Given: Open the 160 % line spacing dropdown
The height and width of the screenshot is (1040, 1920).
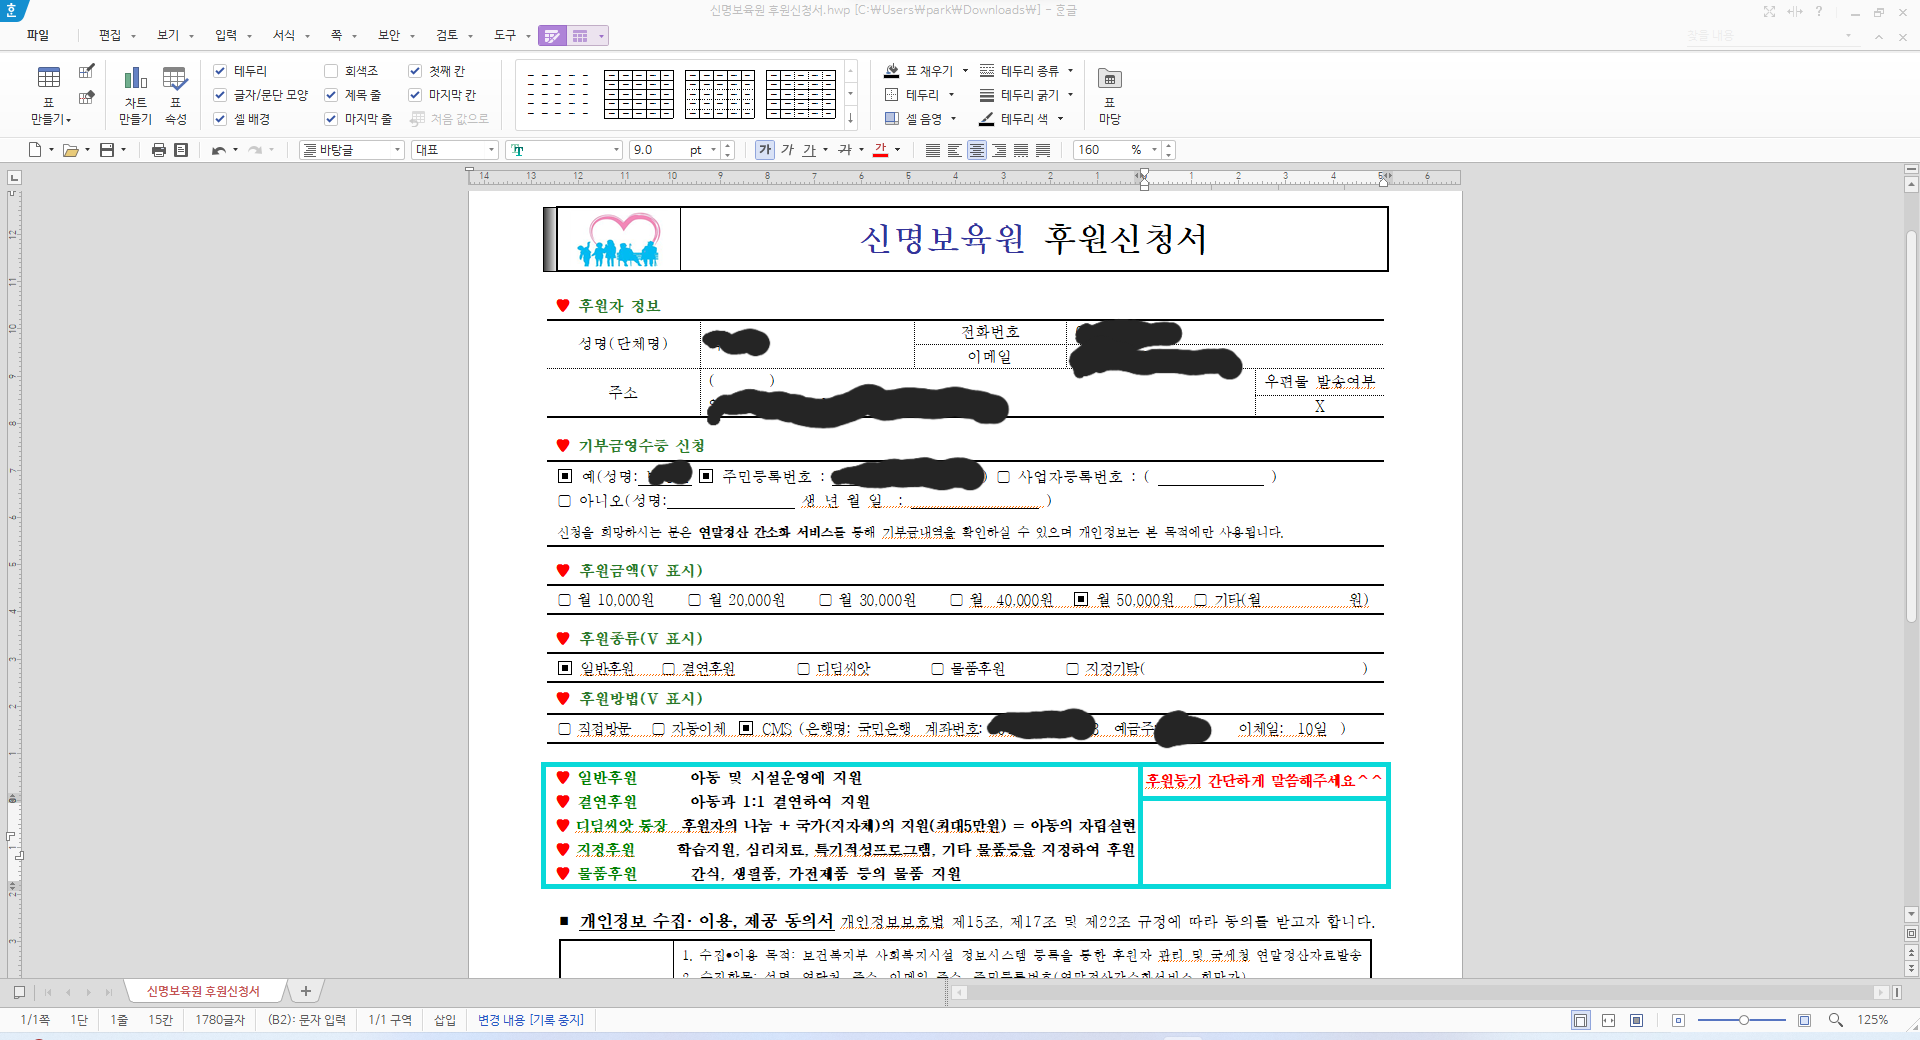Looking at the screenshot, I should click(1154, 150).
